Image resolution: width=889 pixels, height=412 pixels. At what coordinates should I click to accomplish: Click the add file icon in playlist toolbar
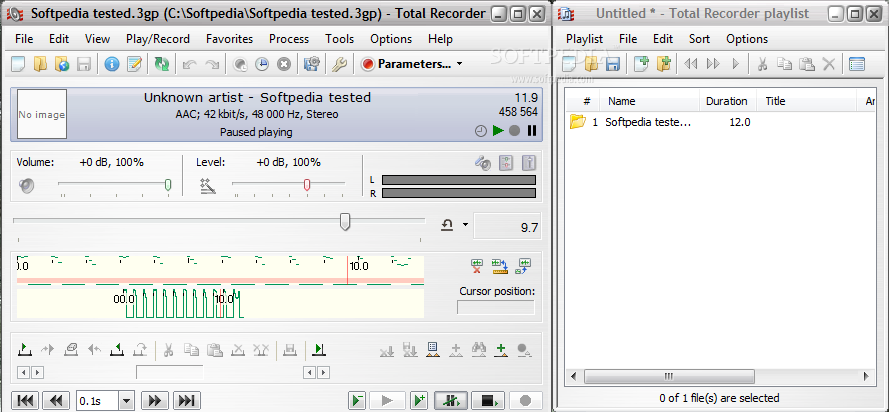[641, 63]
